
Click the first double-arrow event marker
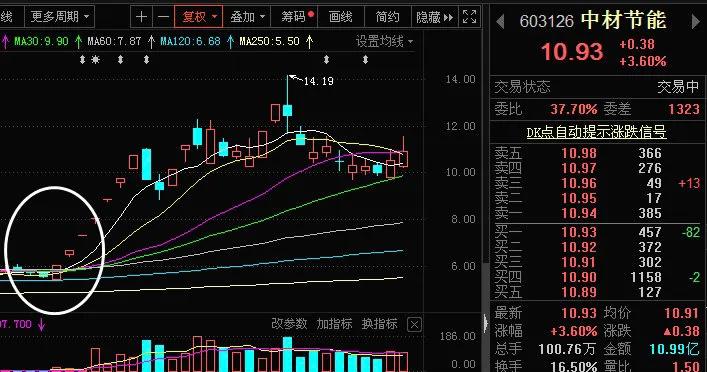83,60
